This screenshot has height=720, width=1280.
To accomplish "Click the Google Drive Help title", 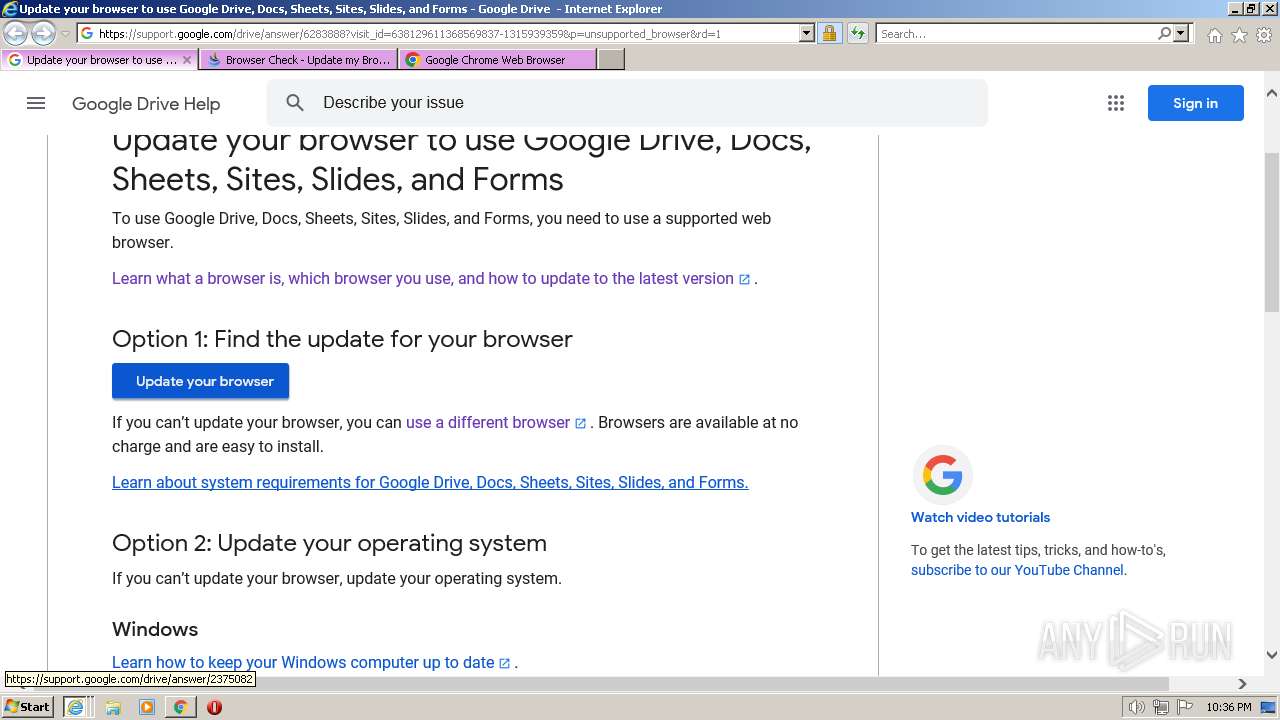I will pyautogui.click(x=146, y=104).
